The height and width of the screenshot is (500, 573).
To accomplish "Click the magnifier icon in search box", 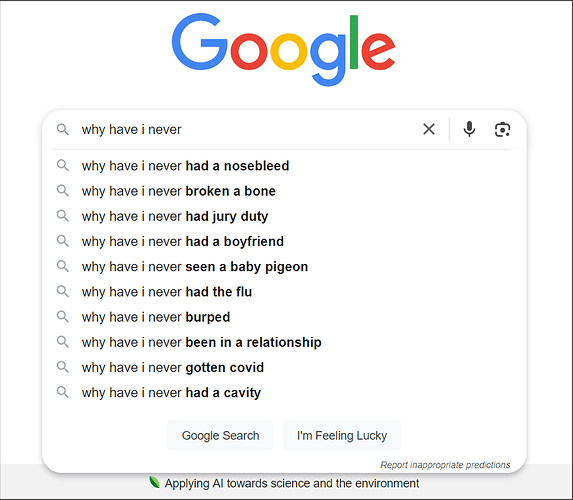I will point(63,129).
